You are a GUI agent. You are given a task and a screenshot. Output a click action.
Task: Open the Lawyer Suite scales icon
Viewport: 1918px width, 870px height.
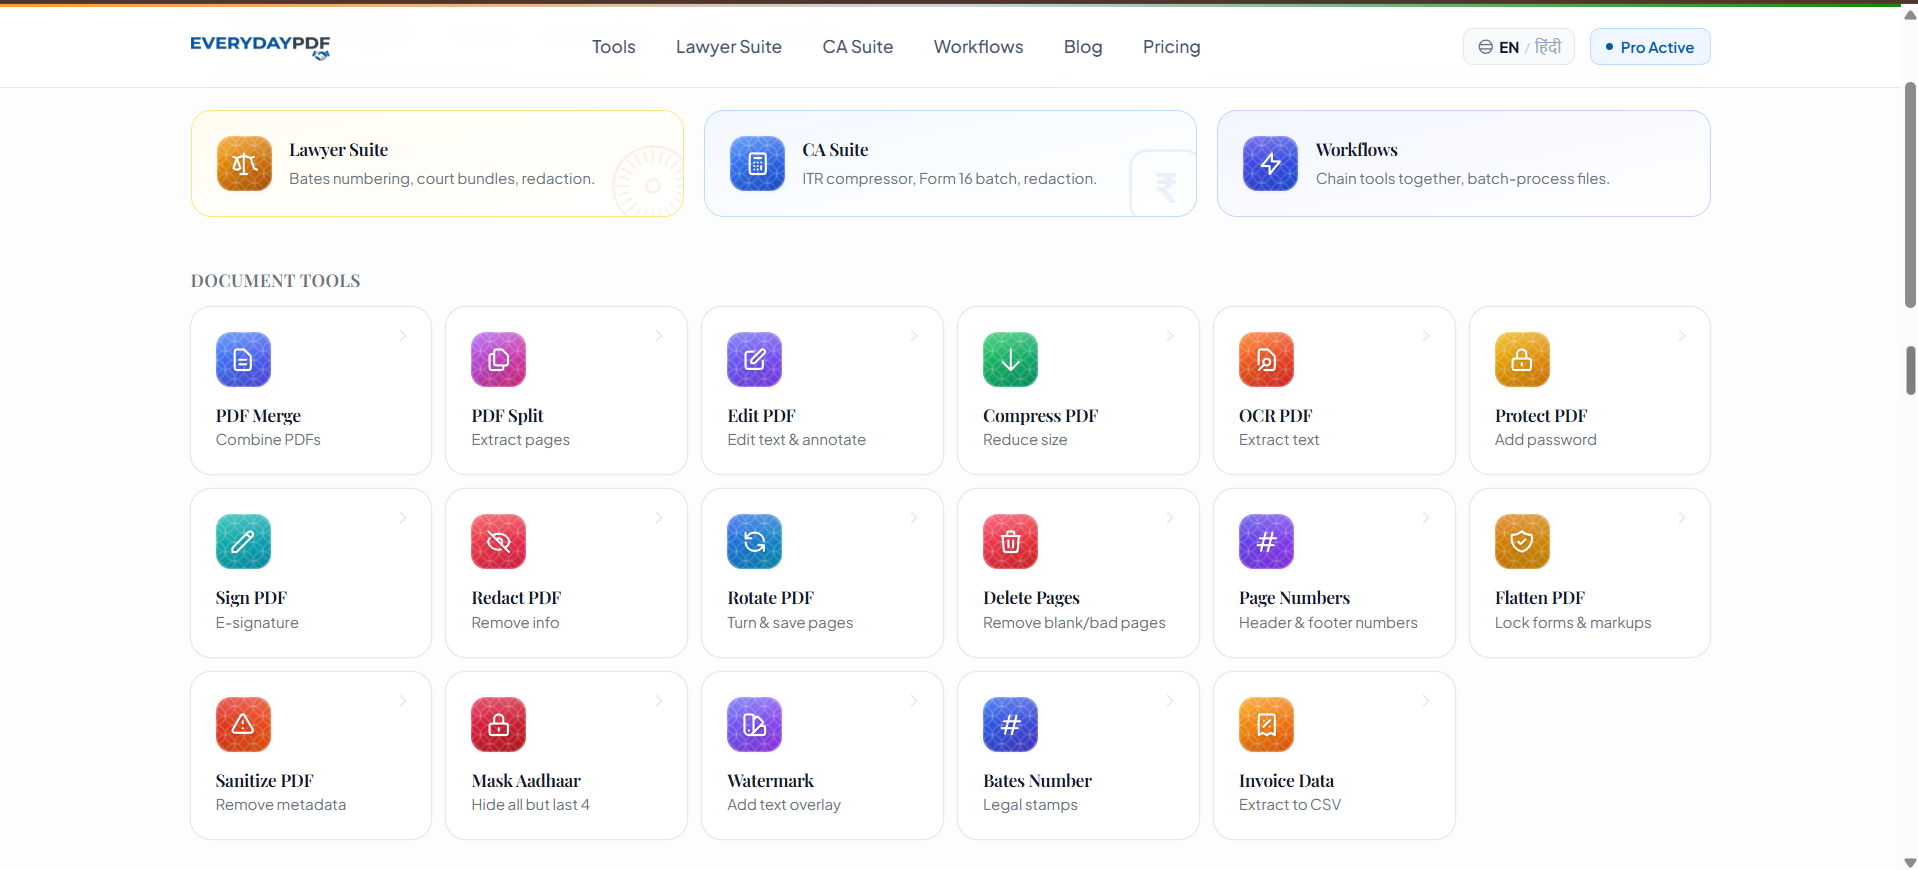pos(244,164)
